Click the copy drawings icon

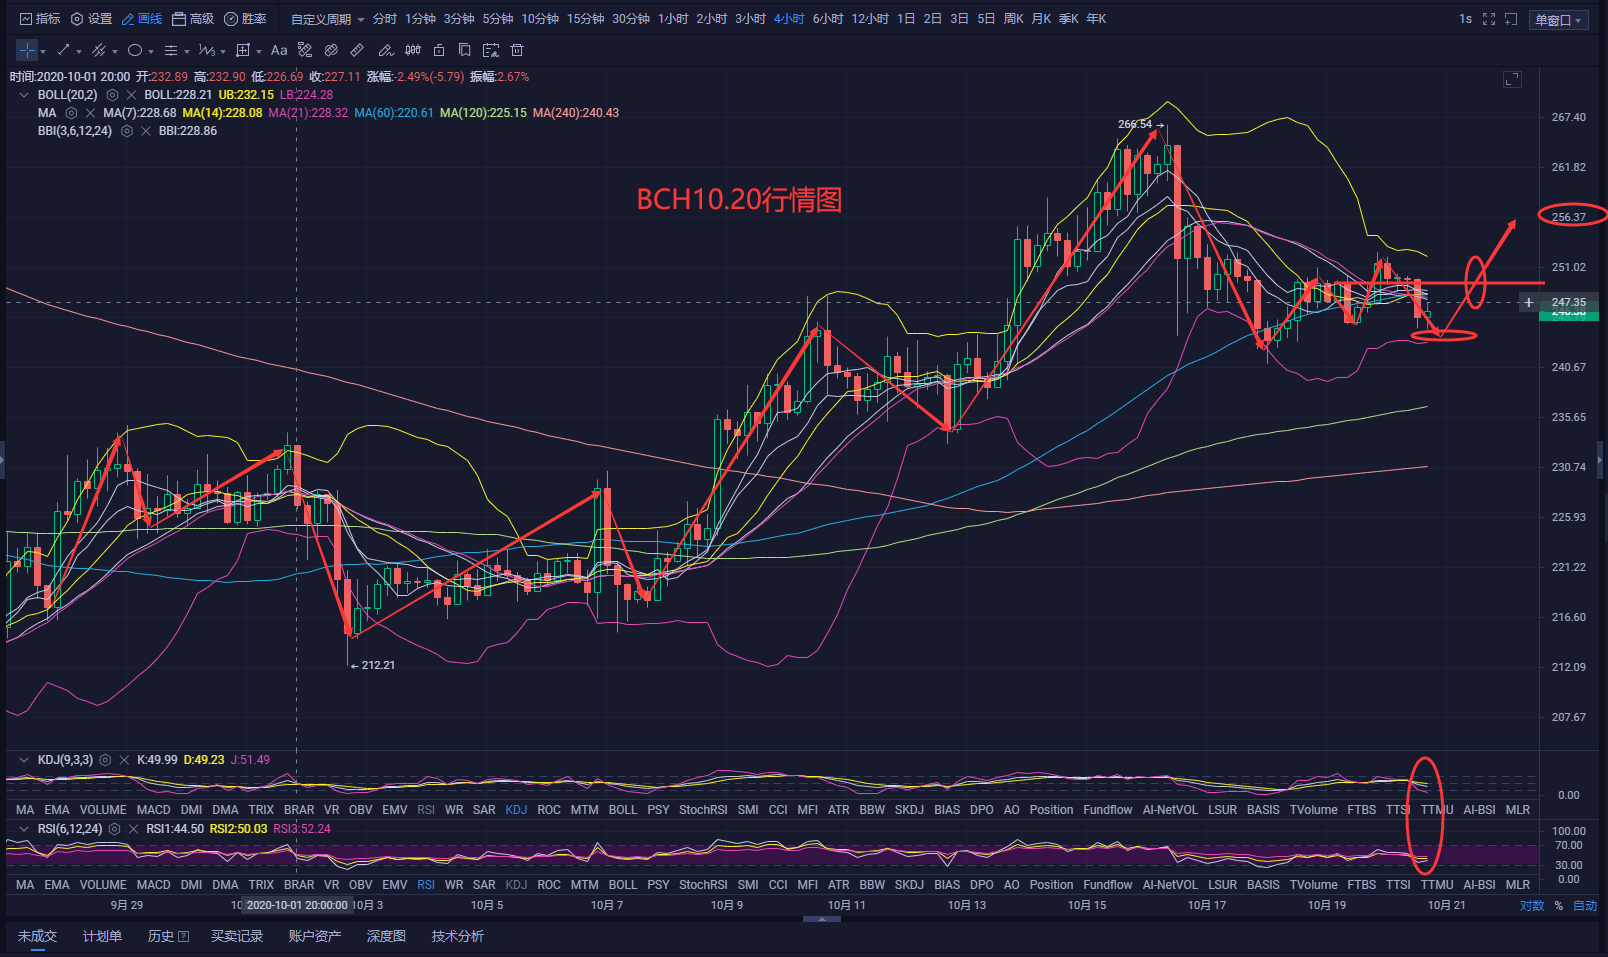point(464,50)
